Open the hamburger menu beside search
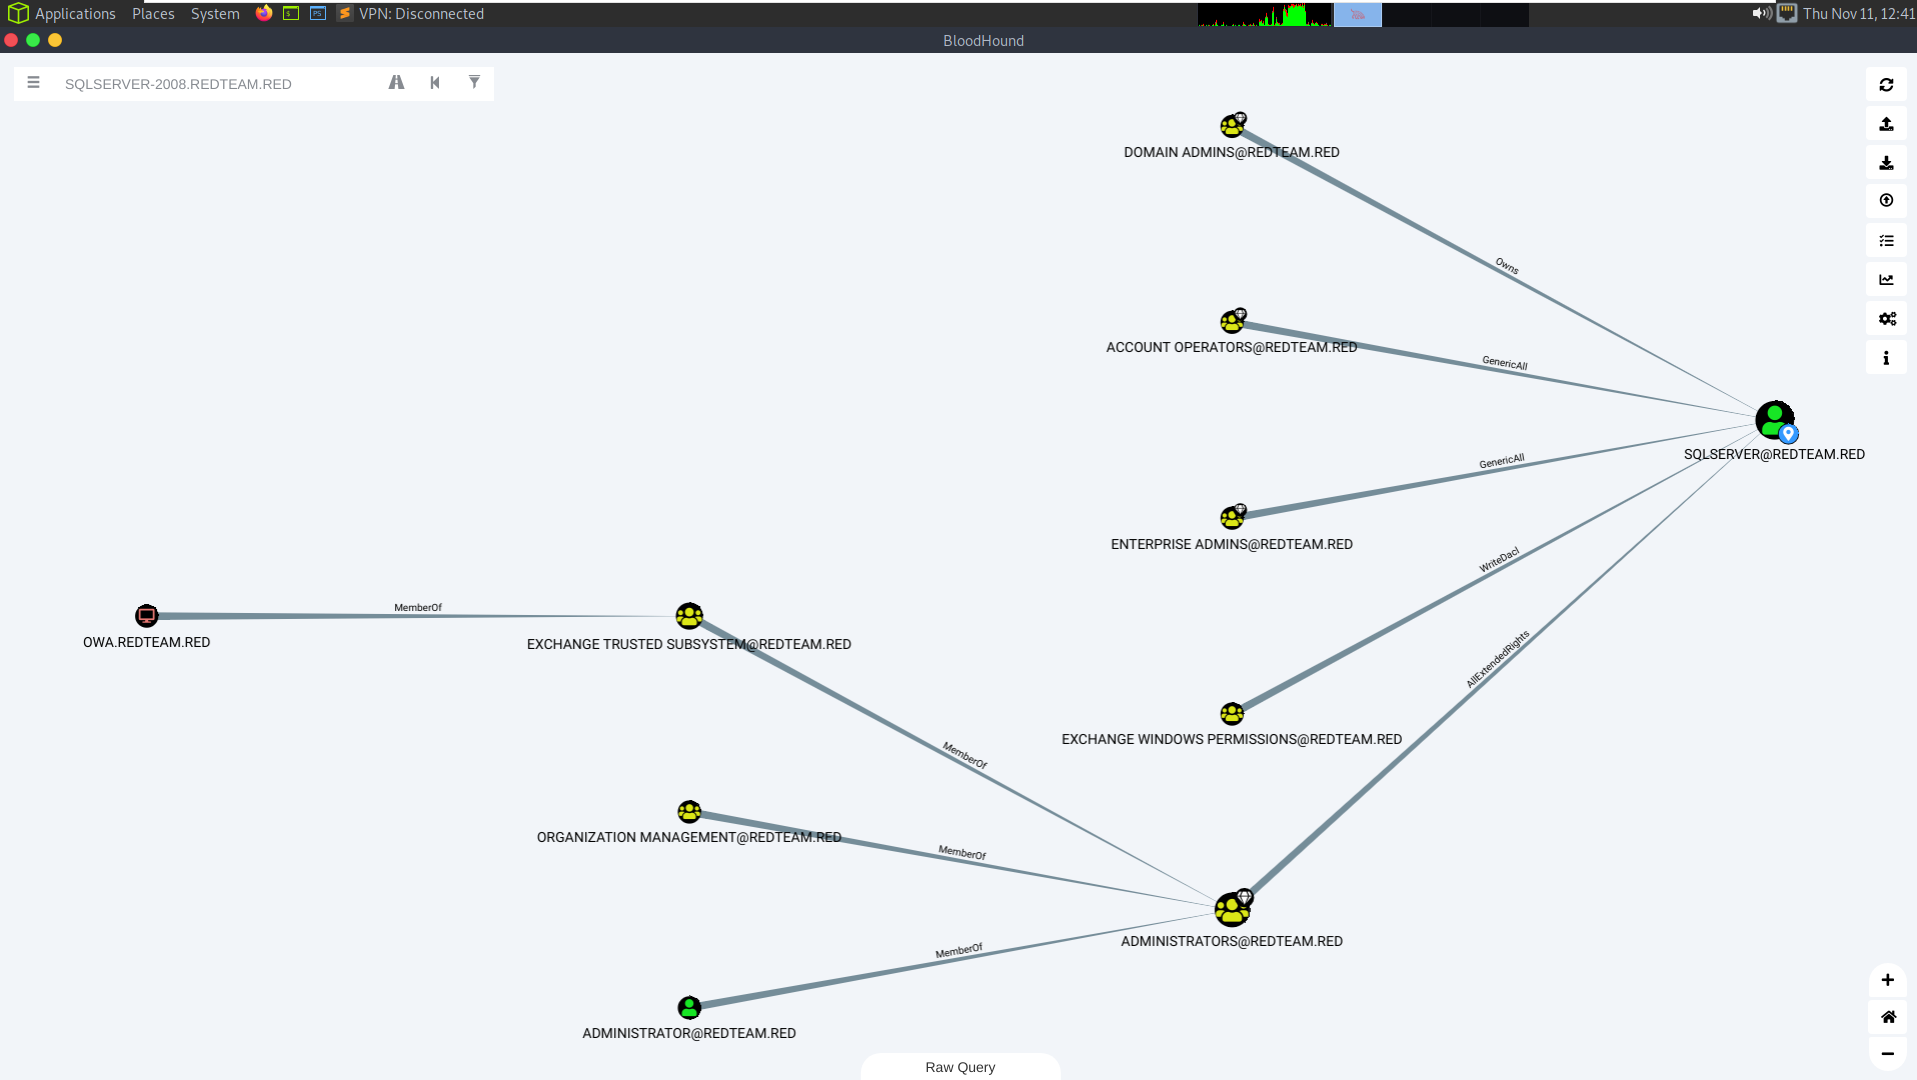This screenshot has height=1080, width=1917. coord(34,83)
